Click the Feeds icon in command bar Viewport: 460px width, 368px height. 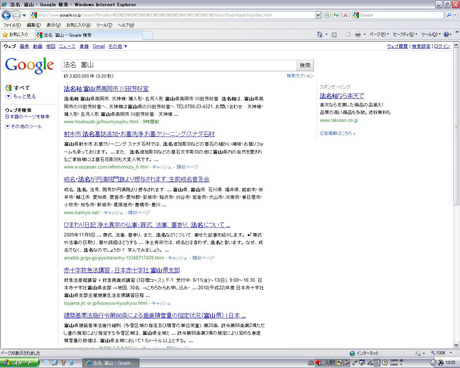[x=334, y=35]
